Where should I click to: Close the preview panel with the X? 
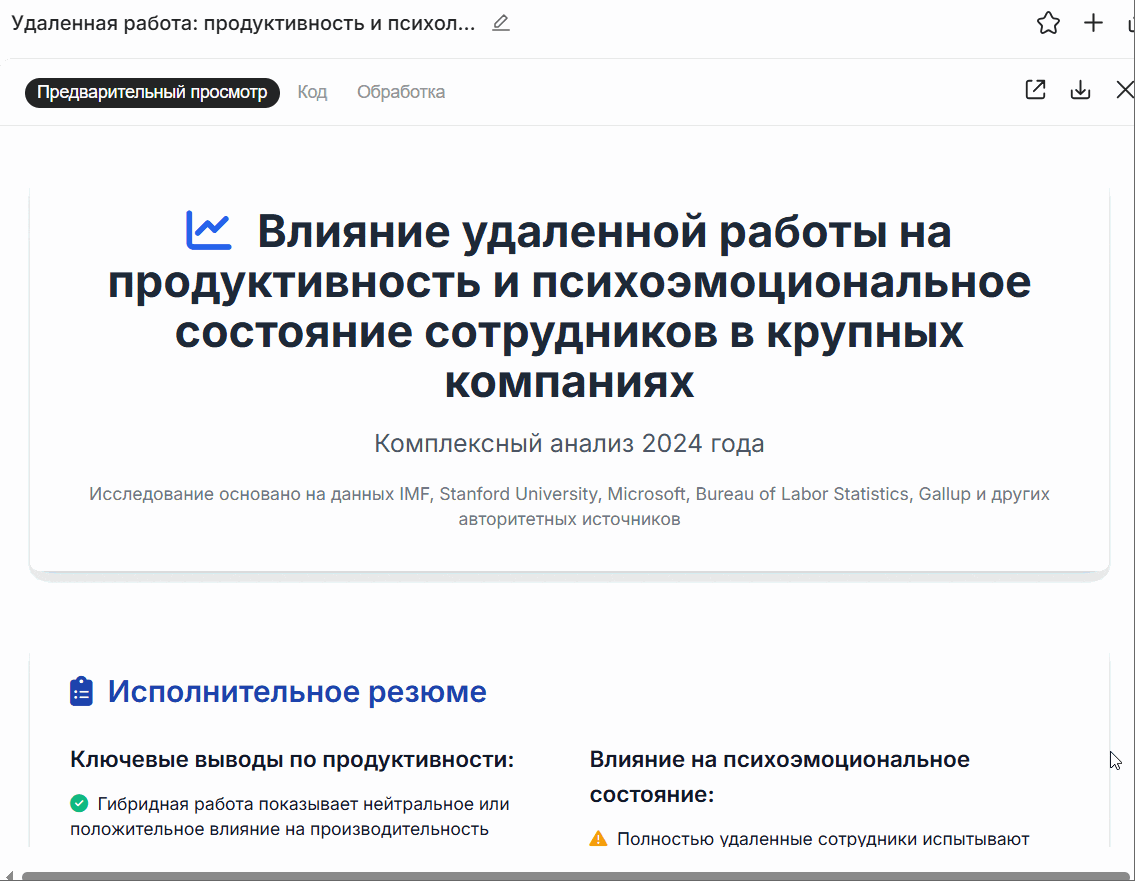[x=1124, y=90]
